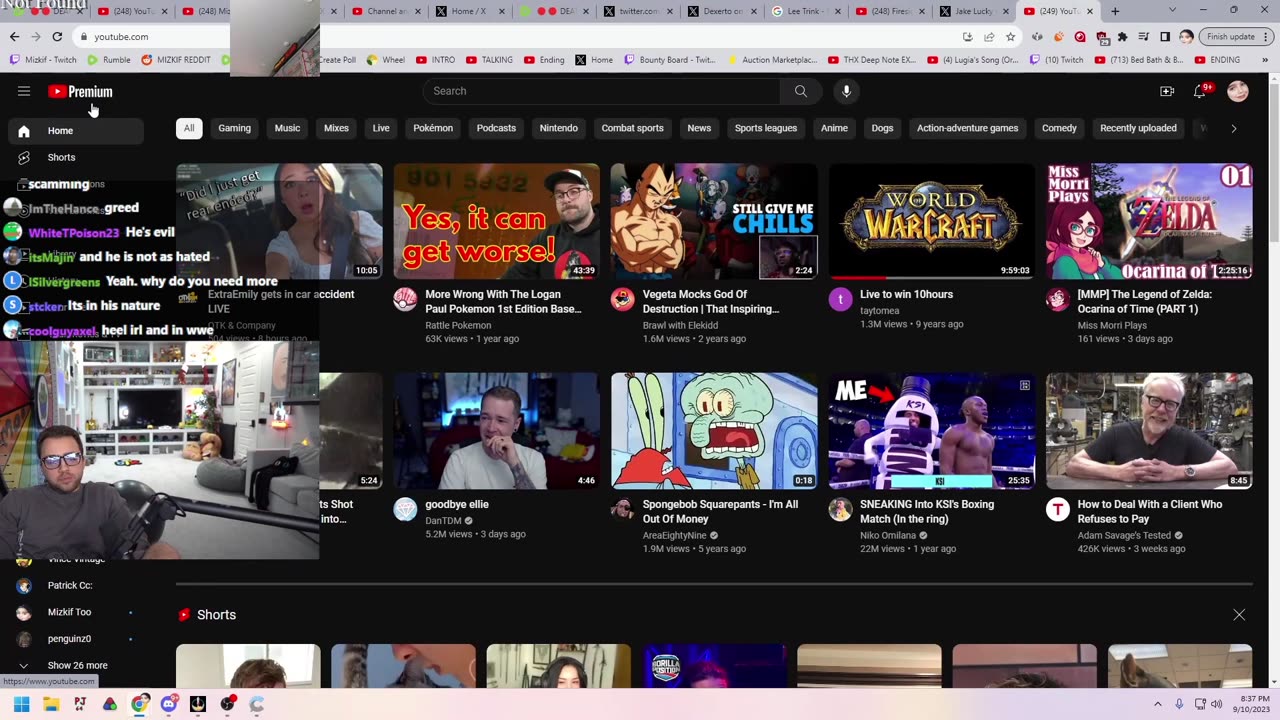Select the Action-adventure games filter chip

pyautogui.click(x=967, y=128)
